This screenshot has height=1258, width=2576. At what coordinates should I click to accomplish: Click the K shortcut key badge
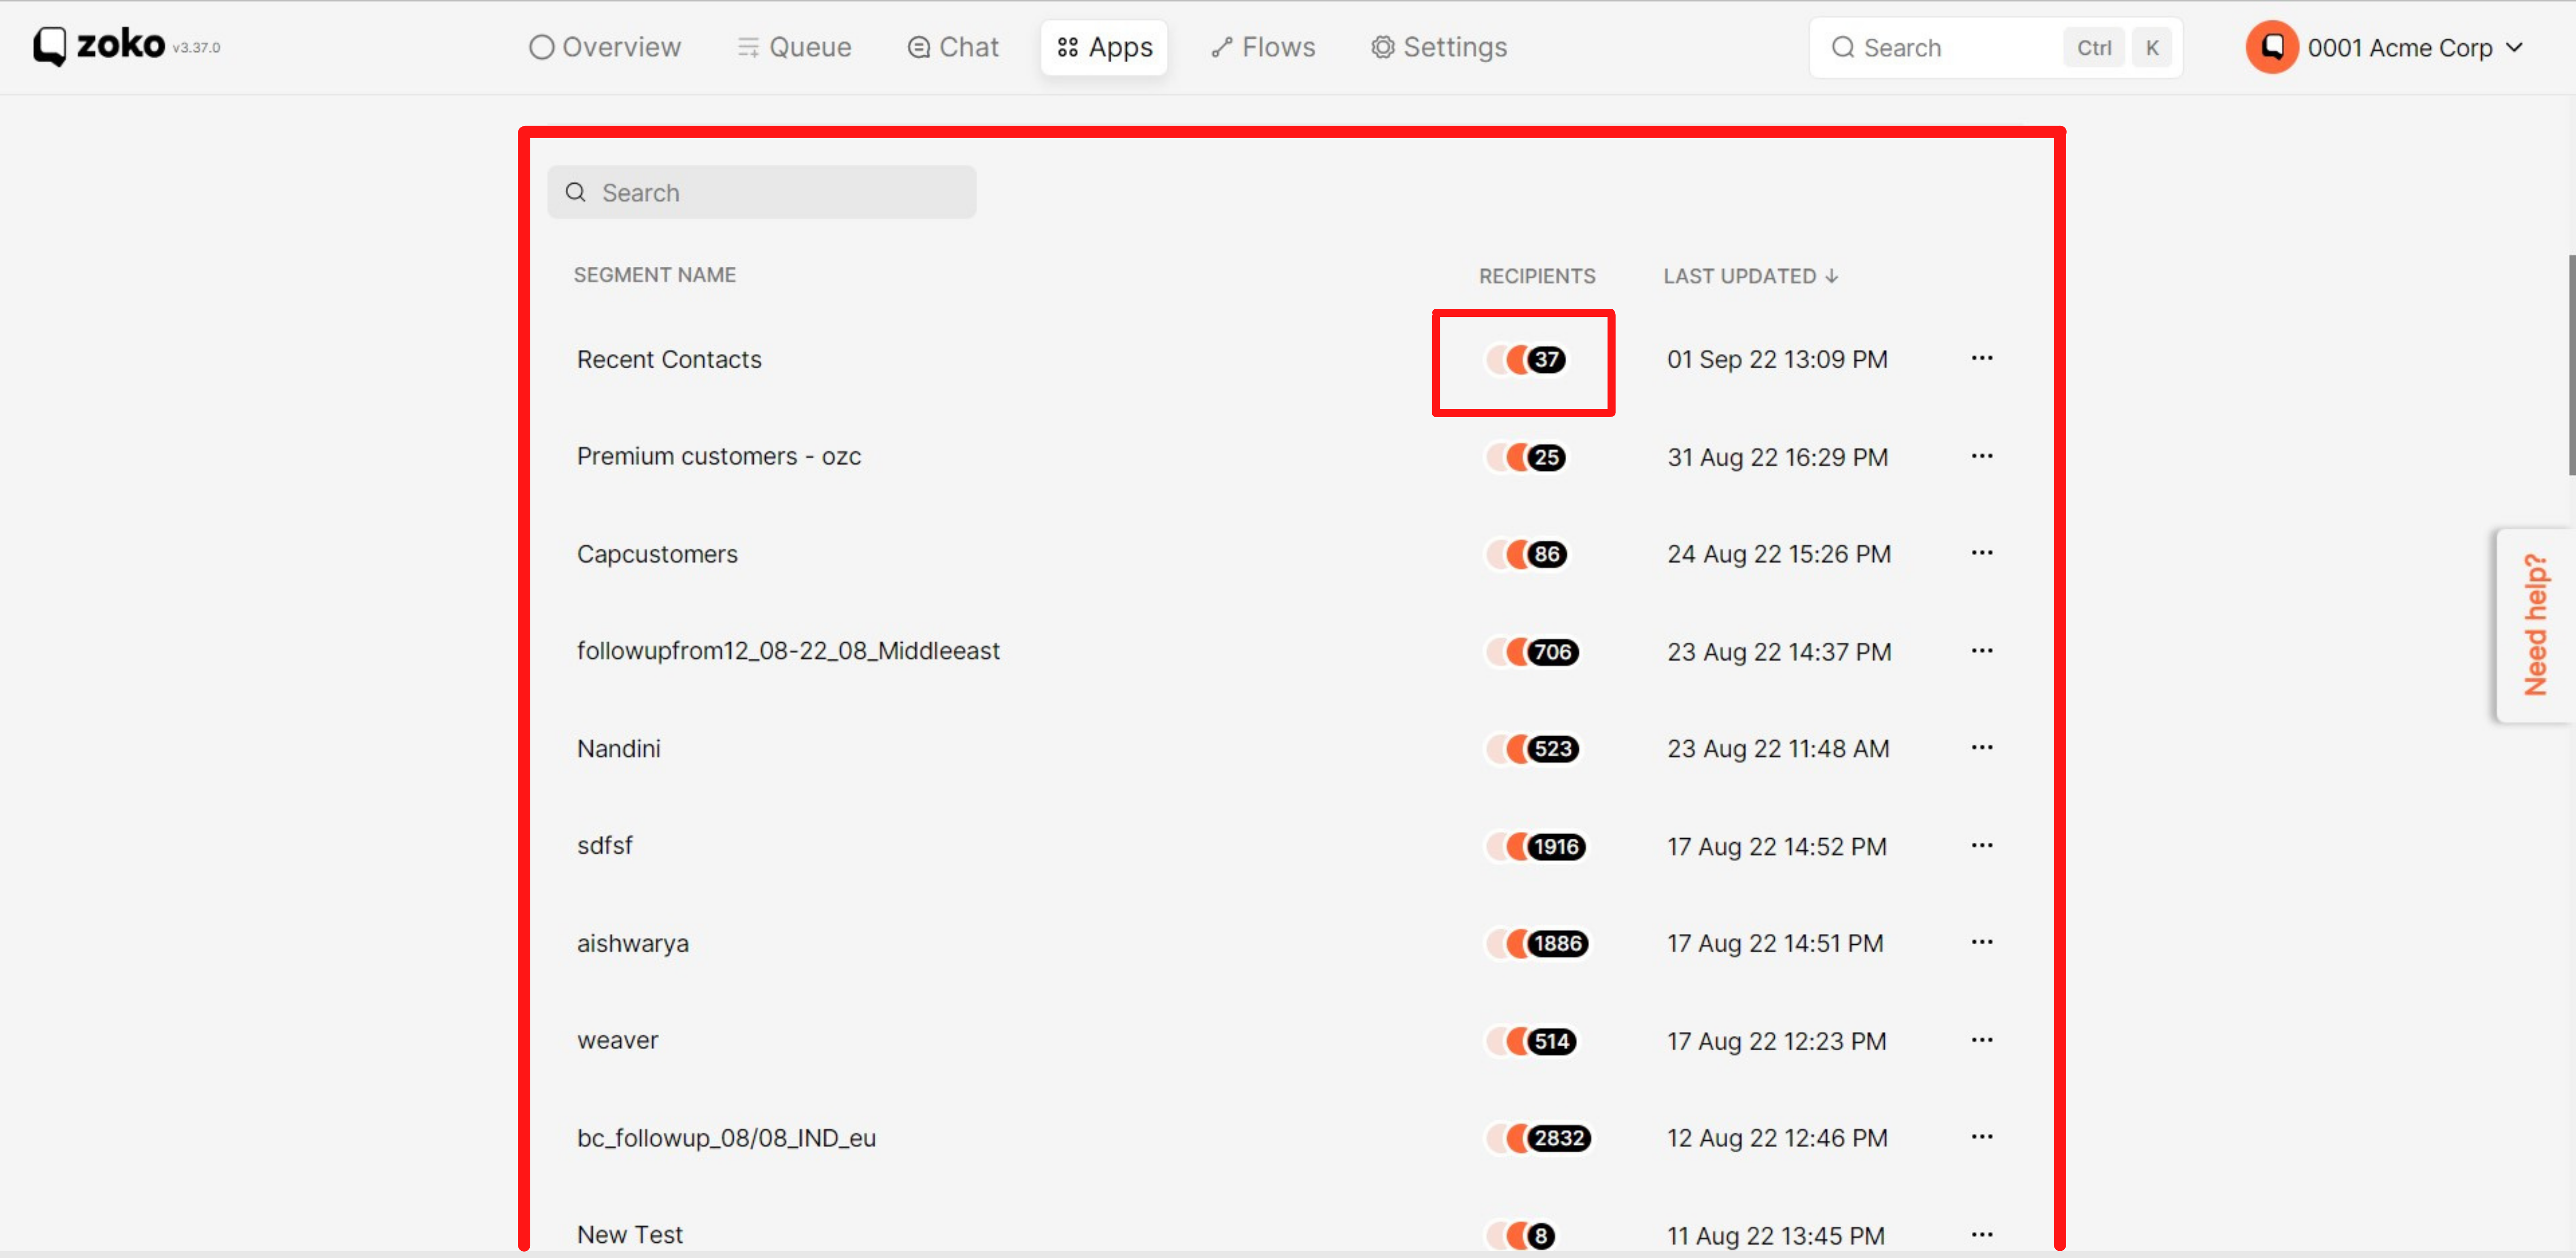[x=2152, y=47]
